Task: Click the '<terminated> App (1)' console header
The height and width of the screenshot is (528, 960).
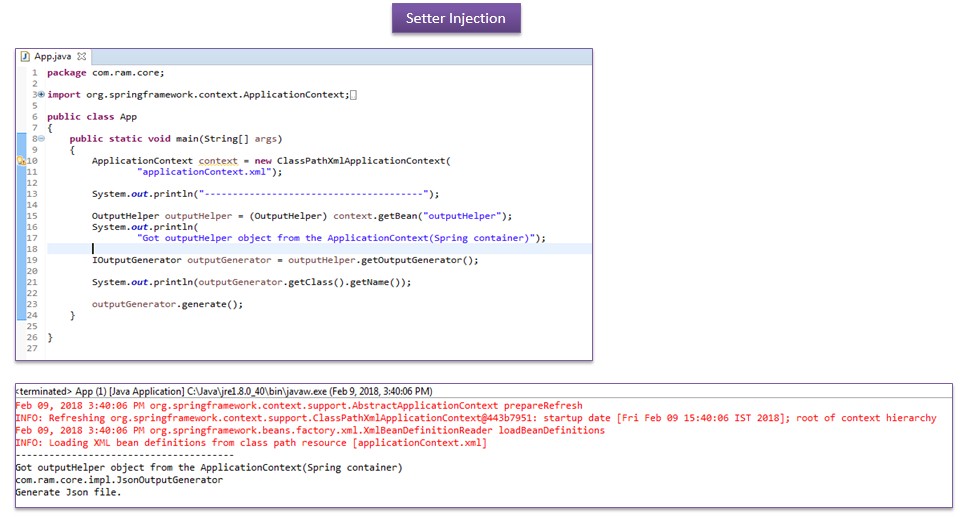Action: 224,391
